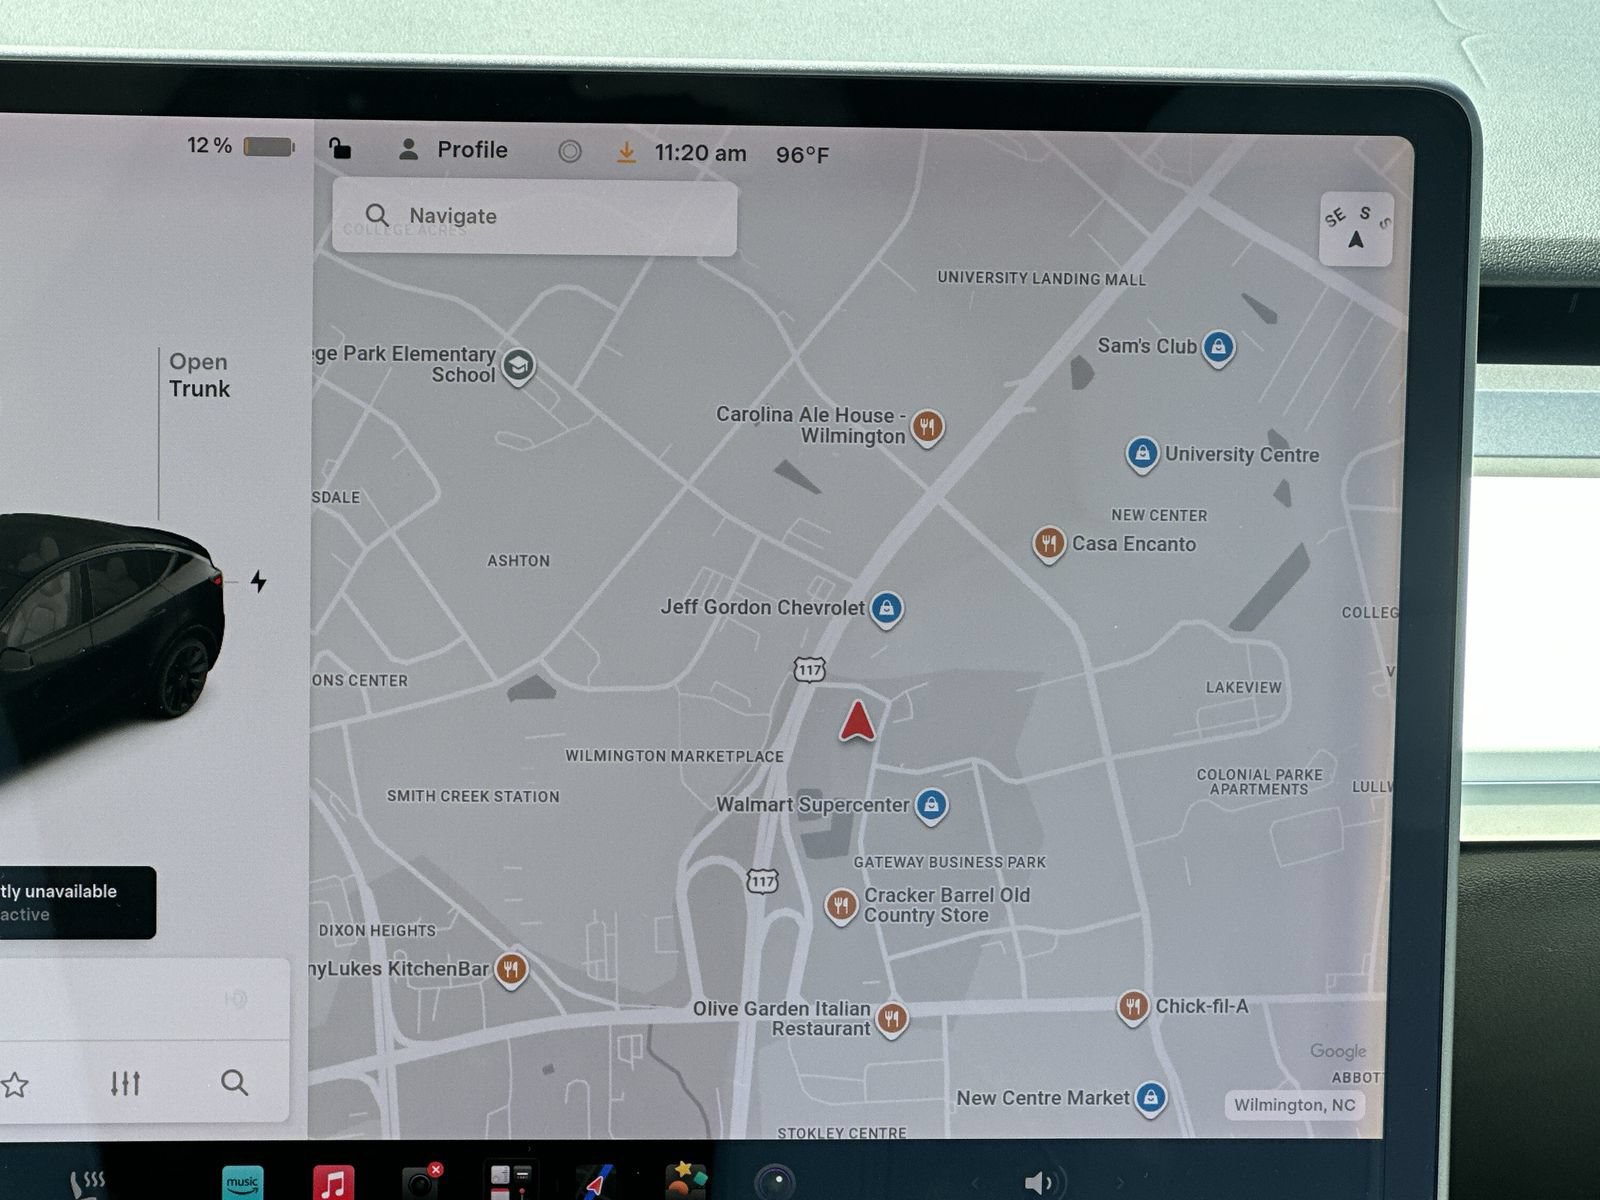Screen dimensions: 1600x1200
Task: Tap the SMITH CREEK STATION label
Action: tap(473, 796)
